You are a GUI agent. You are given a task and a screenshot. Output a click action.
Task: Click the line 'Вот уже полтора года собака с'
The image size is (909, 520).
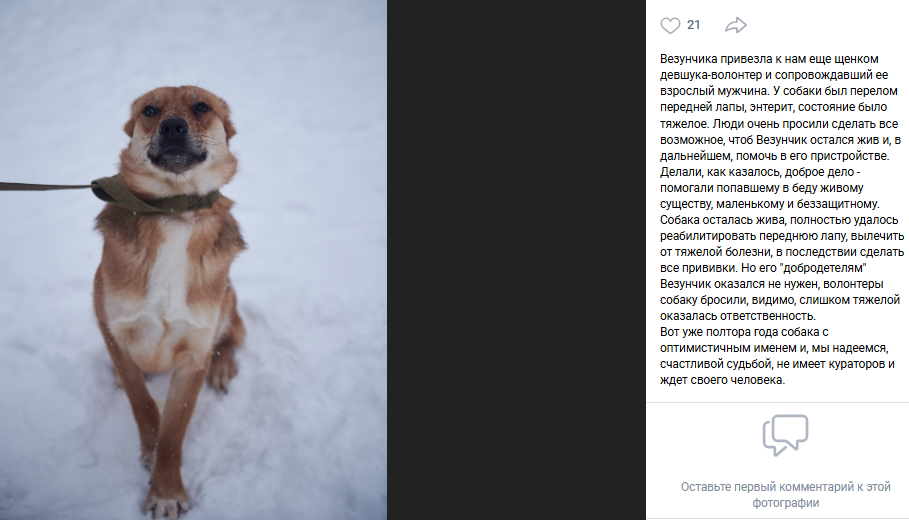tap(744, 332)
